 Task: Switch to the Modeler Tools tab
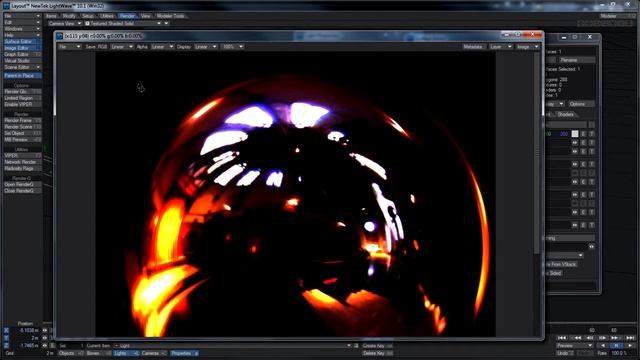click(171, 16)
